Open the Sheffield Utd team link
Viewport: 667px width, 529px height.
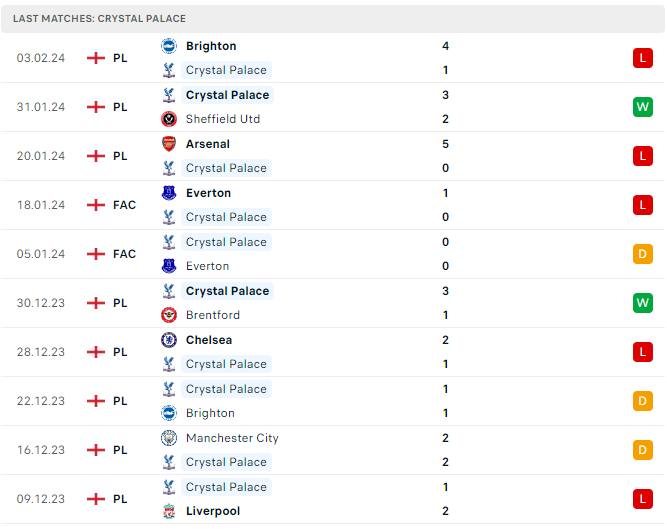point(223,119)
